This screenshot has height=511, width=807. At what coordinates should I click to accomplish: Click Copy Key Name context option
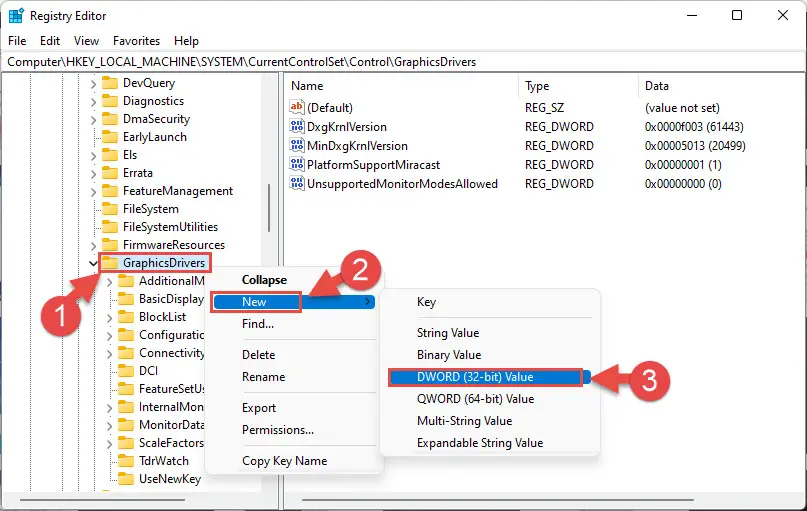tap(285, 461)
